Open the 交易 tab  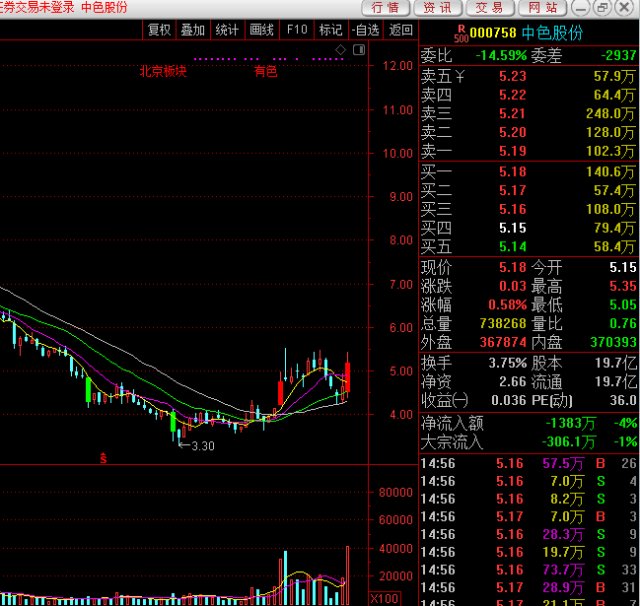pos(489,8)
